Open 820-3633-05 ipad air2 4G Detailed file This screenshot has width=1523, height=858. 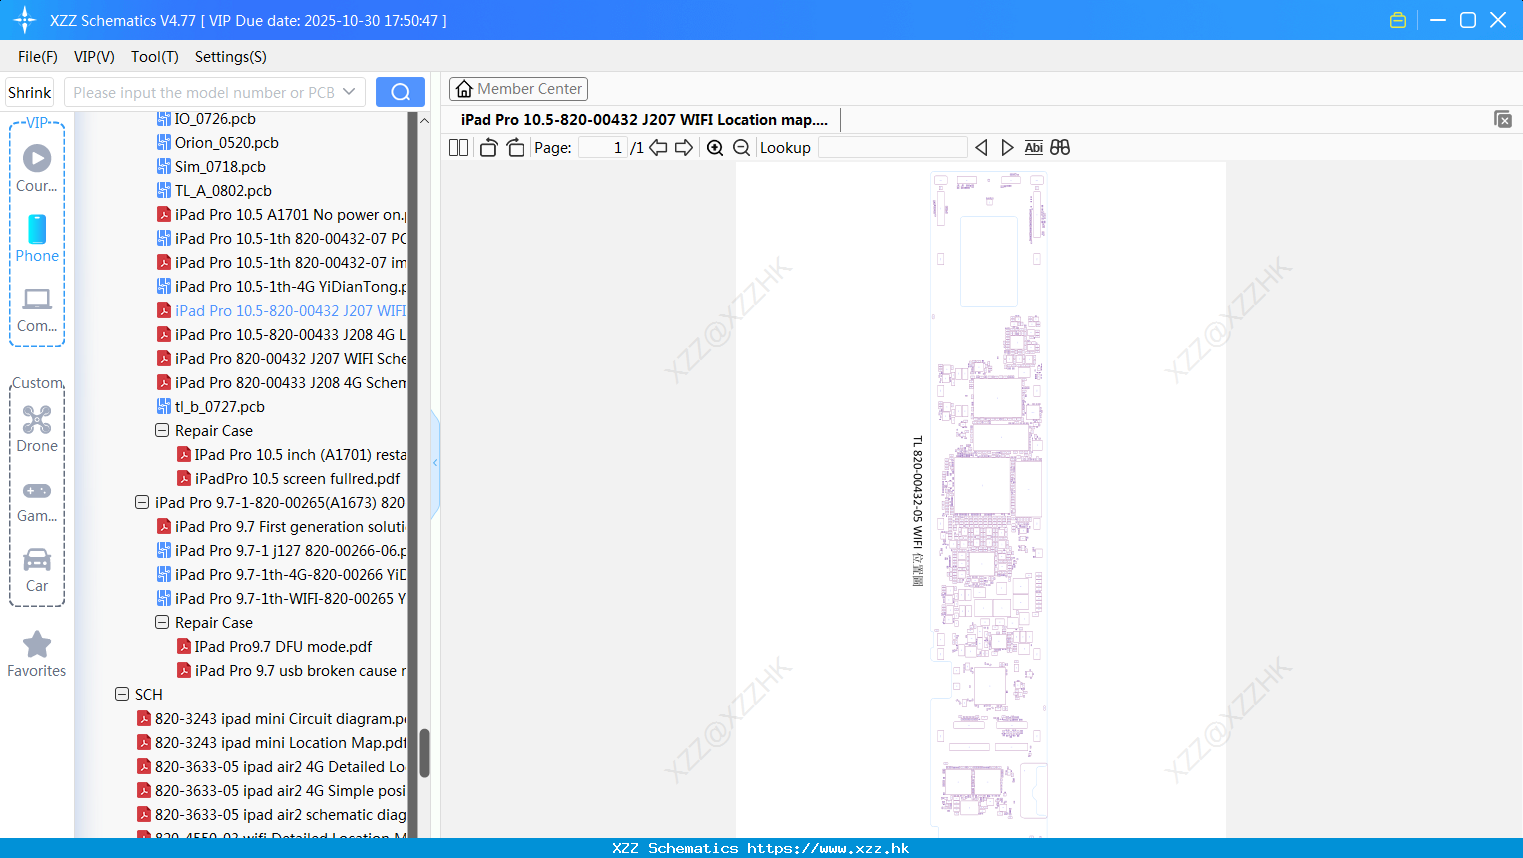coord(271,767)
